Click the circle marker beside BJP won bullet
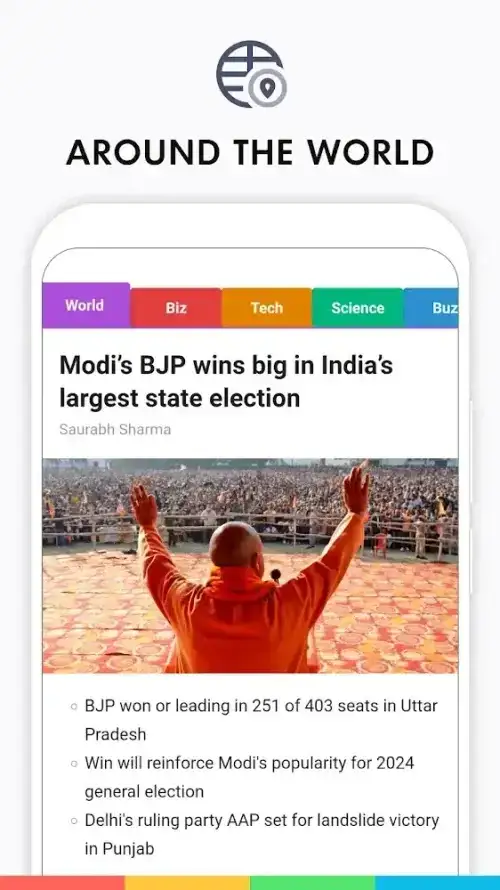The height and width of the screenshot is (890, 500). coord(74,707)
